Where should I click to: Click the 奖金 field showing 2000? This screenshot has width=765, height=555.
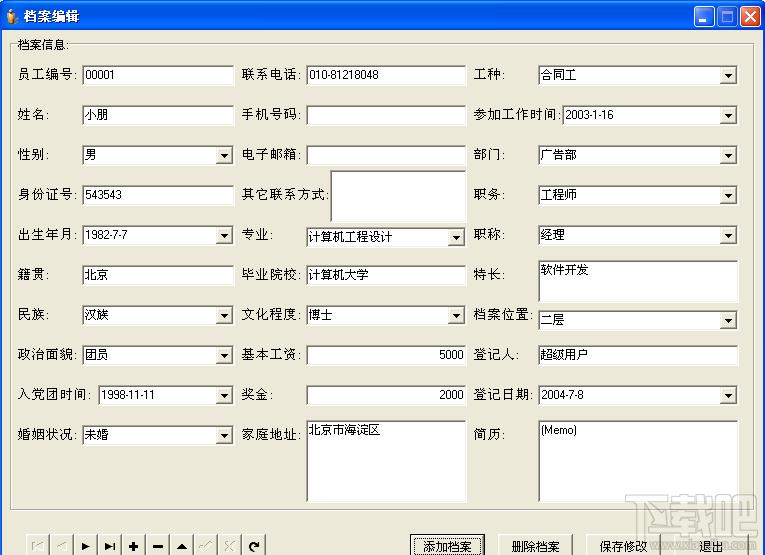(386, 395)
